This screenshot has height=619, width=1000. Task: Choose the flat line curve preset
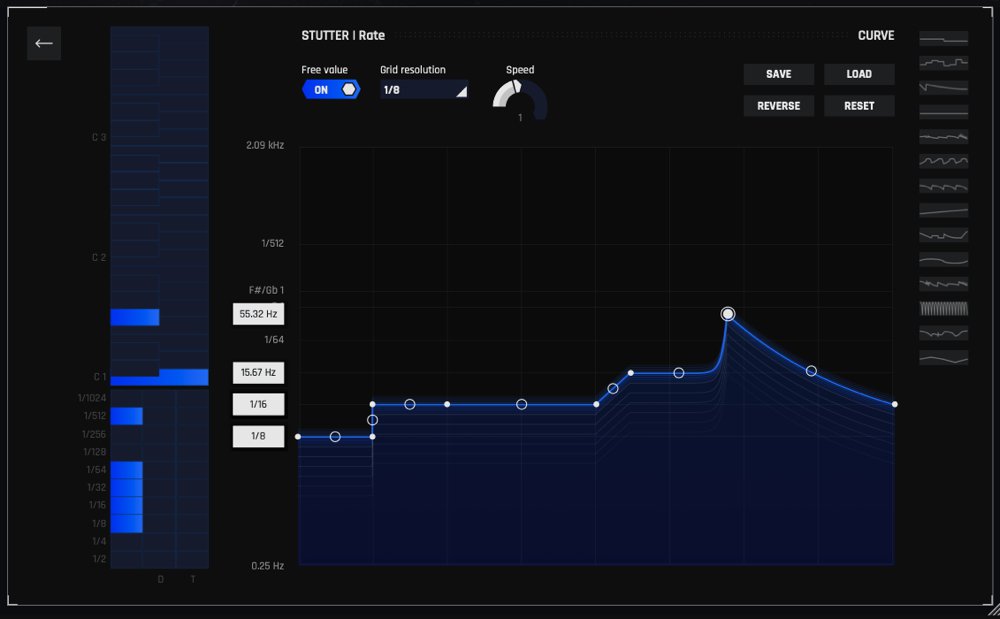[943, 112]
